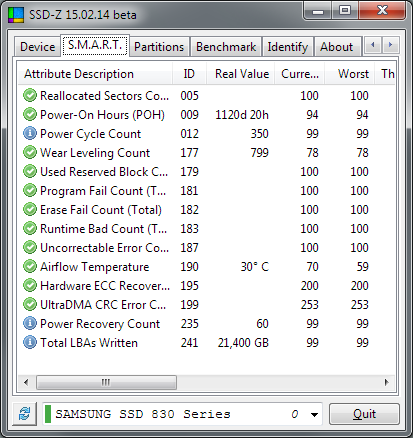Close the SSD-Z window

(382, 11)
